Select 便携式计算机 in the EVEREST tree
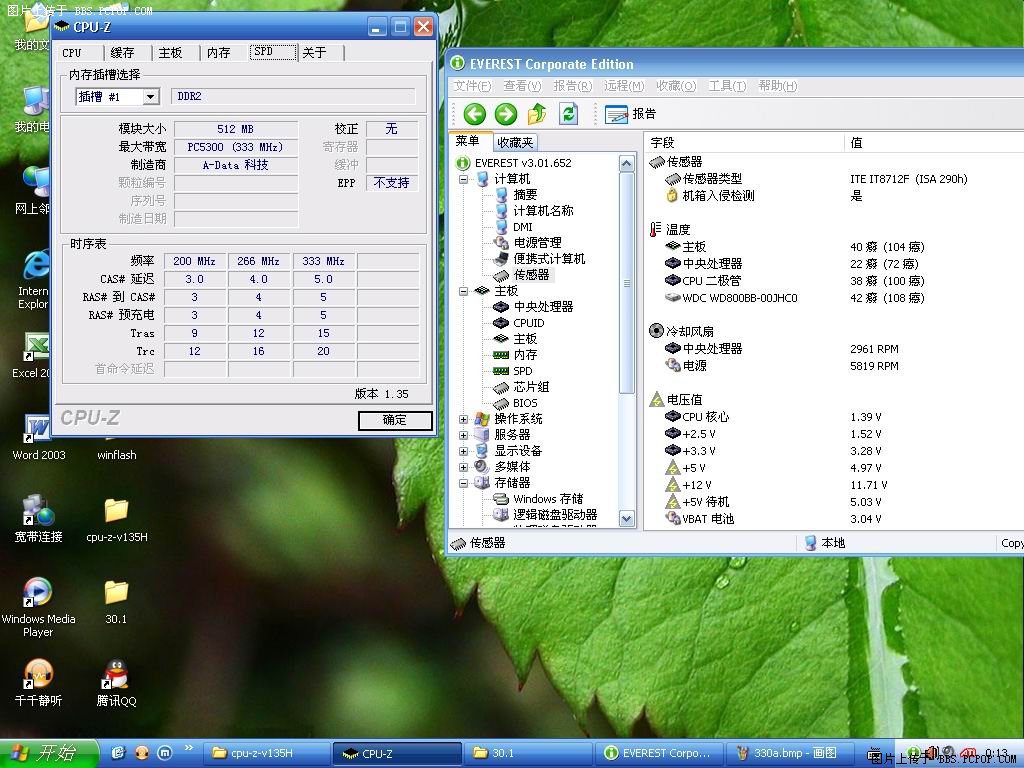The width and height of the screenshot is (1024, 768). point(549,259)
